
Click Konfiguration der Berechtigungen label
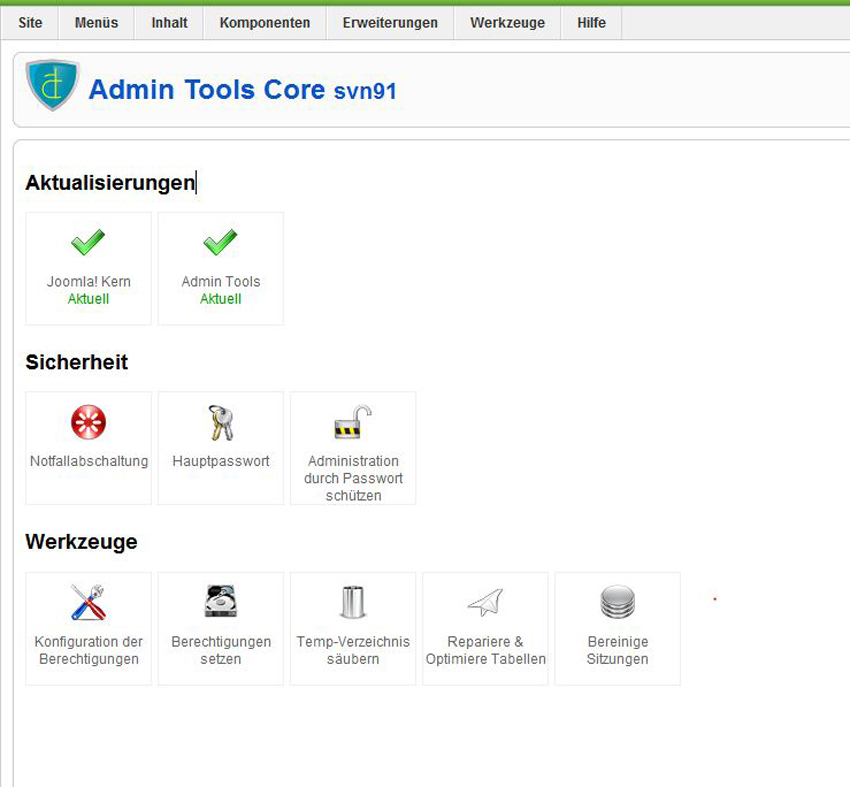[x=89, y=650]
